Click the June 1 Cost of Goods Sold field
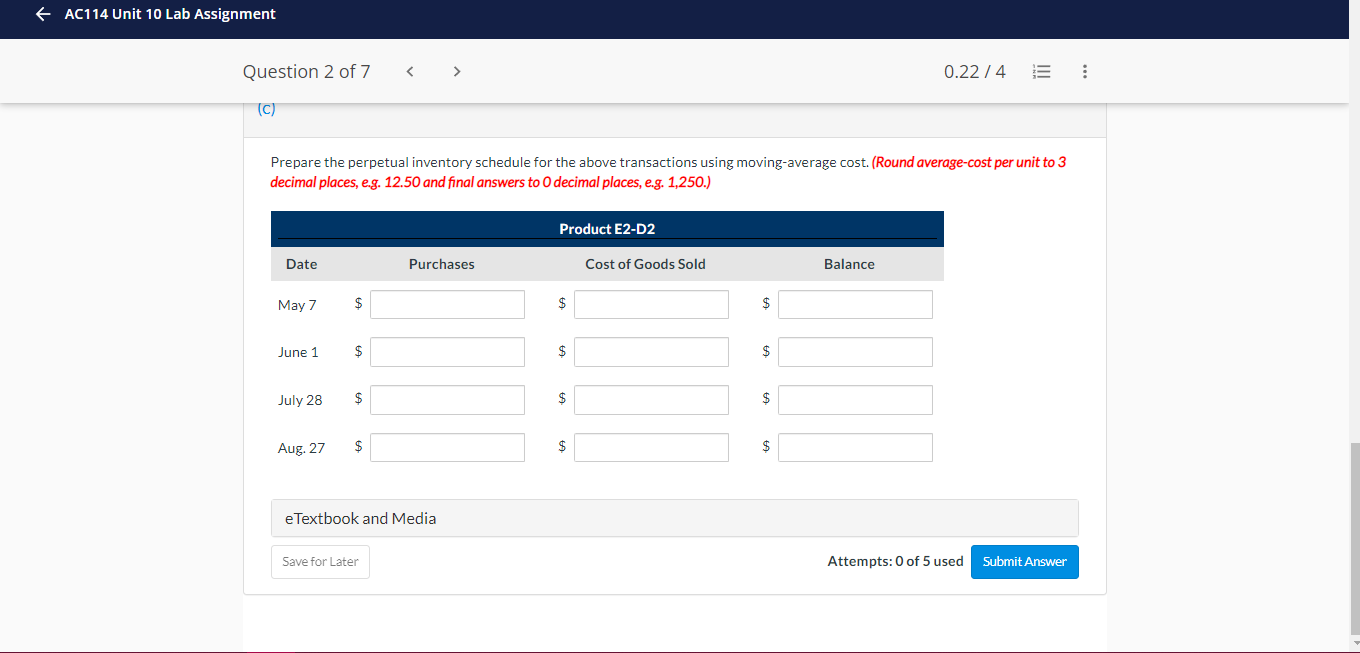The width and height of the screenshot is (1360, 653). pyautogui.click(x=651, y=351)
